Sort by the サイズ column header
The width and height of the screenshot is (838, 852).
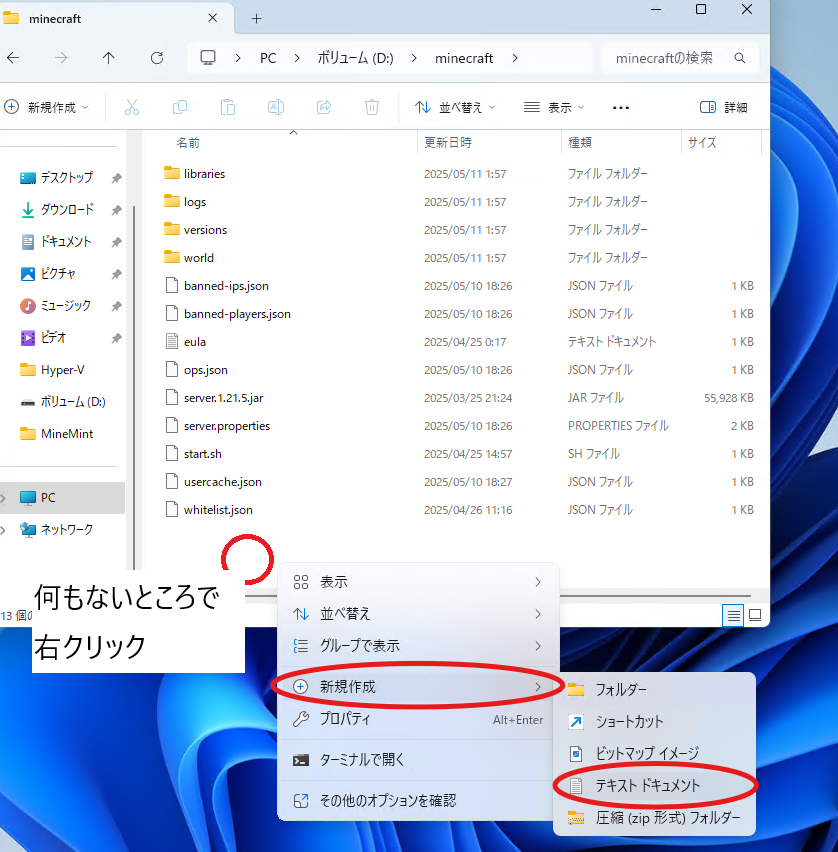[x=702, y=142]
